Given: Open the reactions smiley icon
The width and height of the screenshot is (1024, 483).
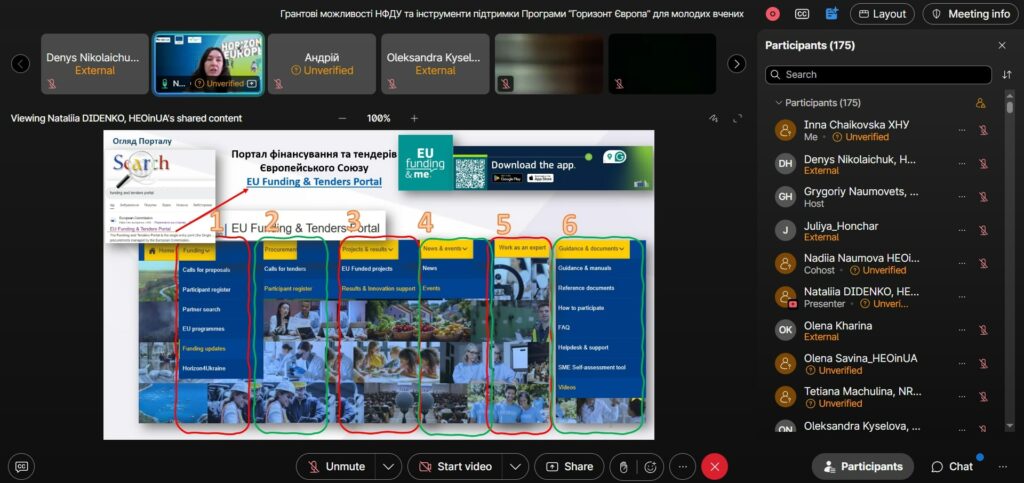Looking at the screenshot, I should 651,466.
